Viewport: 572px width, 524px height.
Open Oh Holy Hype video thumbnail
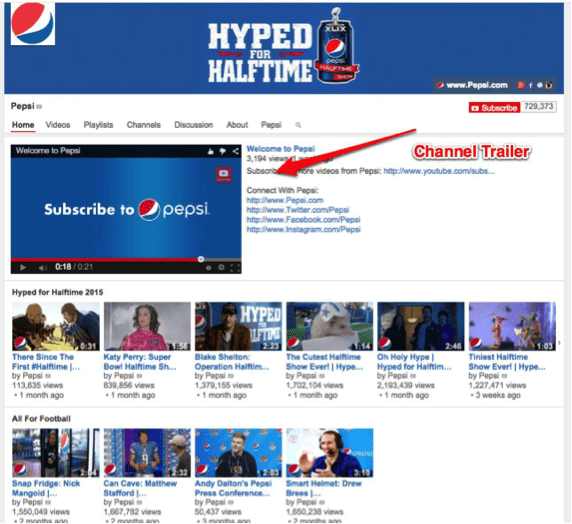click(x=421, y=326)
